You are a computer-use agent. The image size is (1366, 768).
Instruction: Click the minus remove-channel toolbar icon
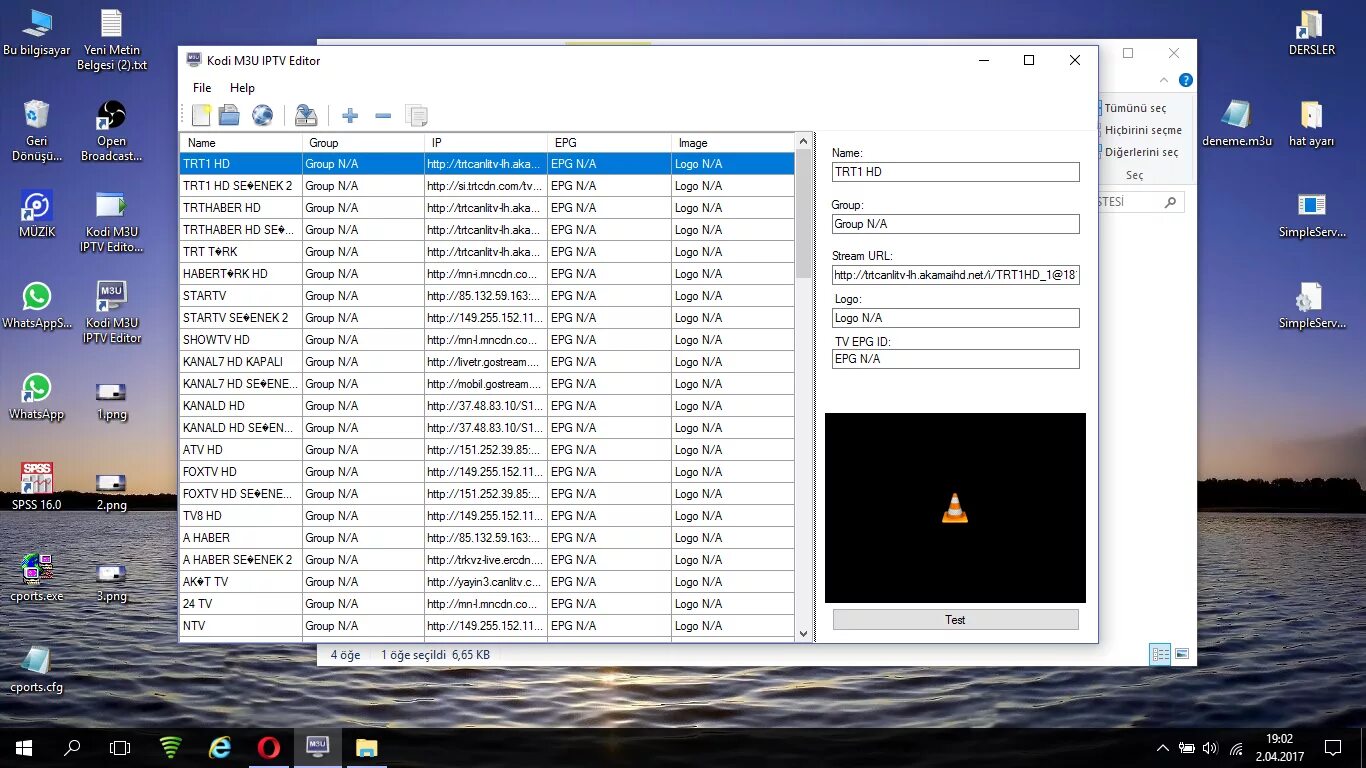click(x=383, y=116)
